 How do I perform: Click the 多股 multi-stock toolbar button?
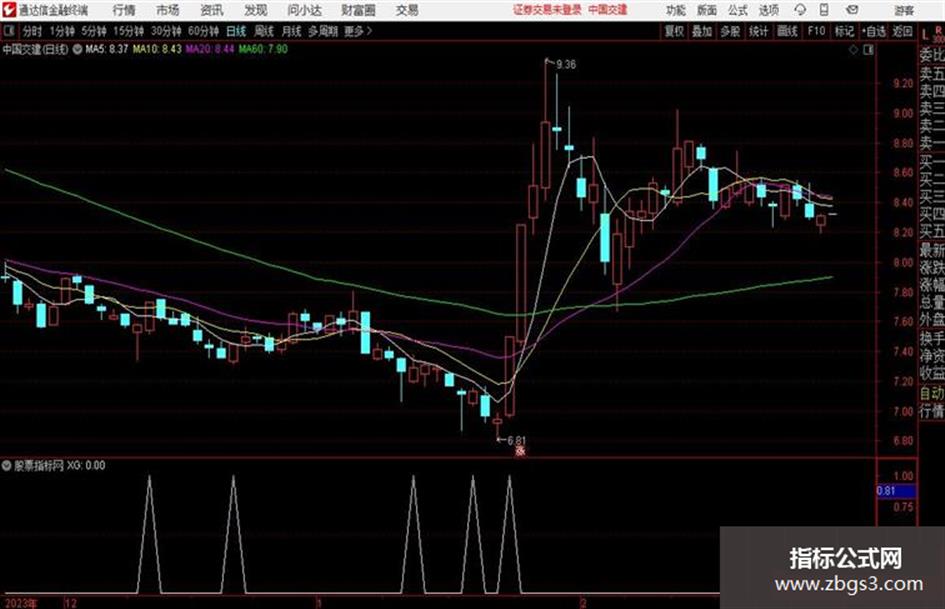[730, 31]
